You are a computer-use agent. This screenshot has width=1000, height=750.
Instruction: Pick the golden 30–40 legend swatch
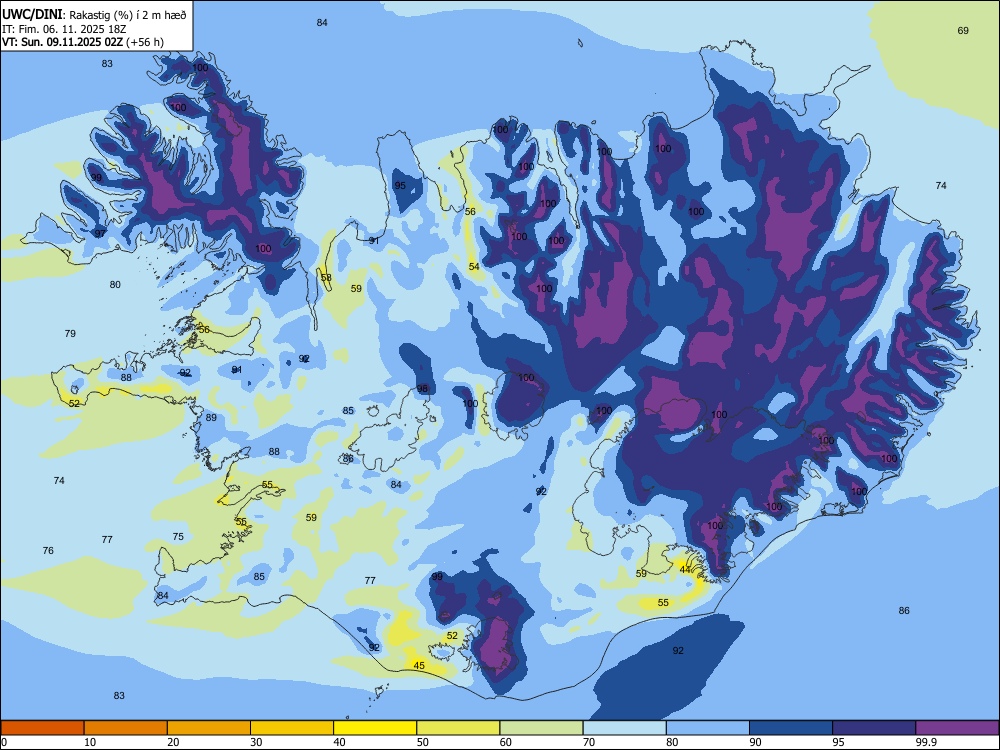[x=292, y=728]
